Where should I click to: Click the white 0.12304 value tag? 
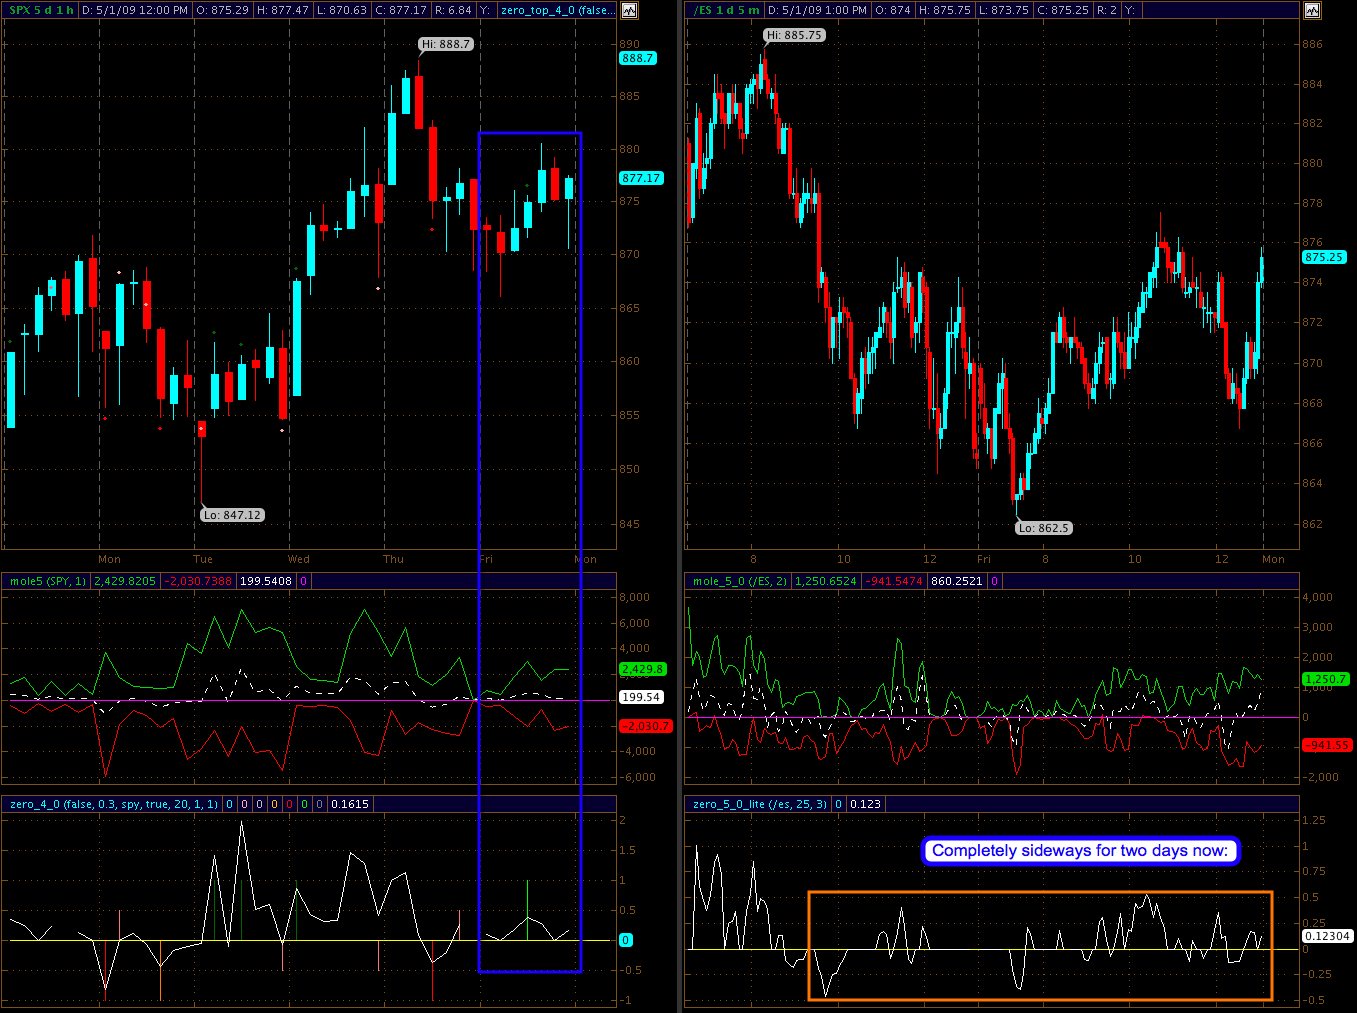pyautogui.click(x=1327, y=936)
